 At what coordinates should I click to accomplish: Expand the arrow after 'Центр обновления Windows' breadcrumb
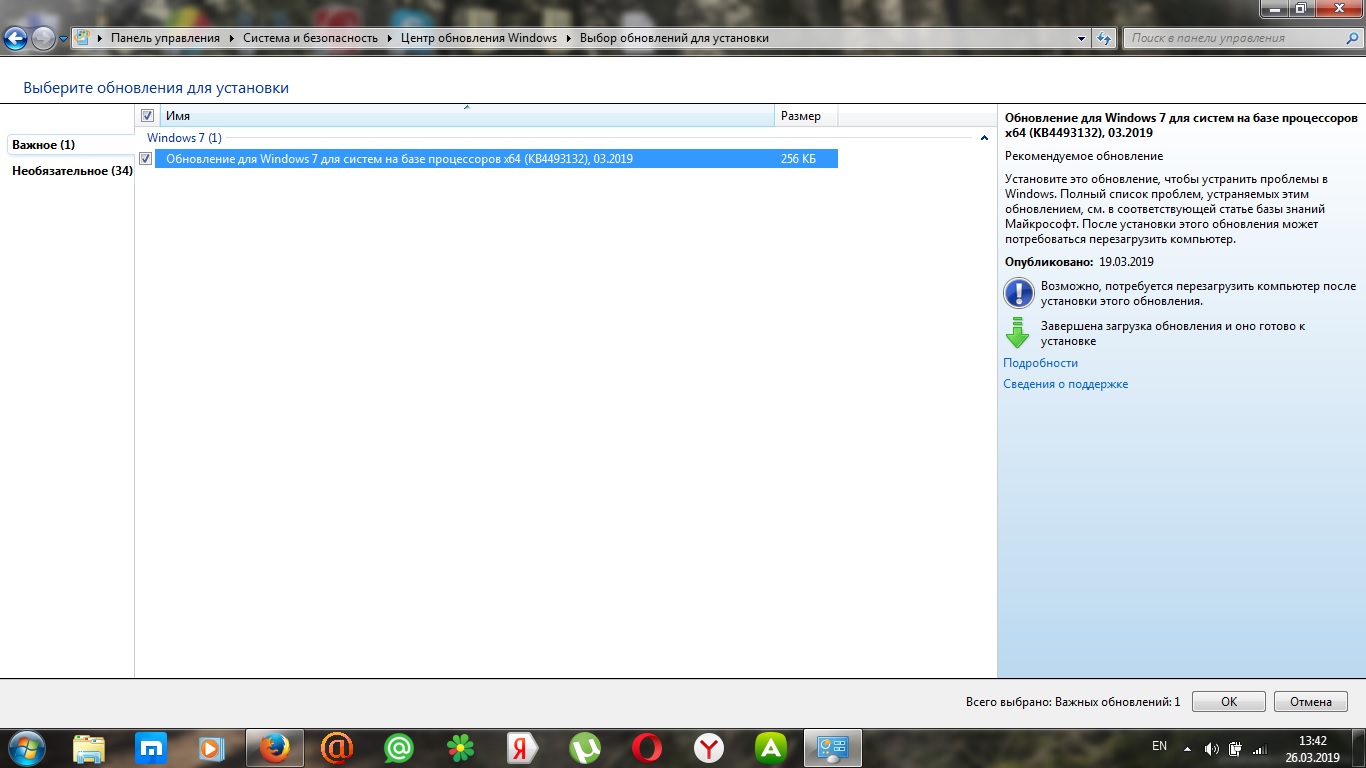(568, 38)
